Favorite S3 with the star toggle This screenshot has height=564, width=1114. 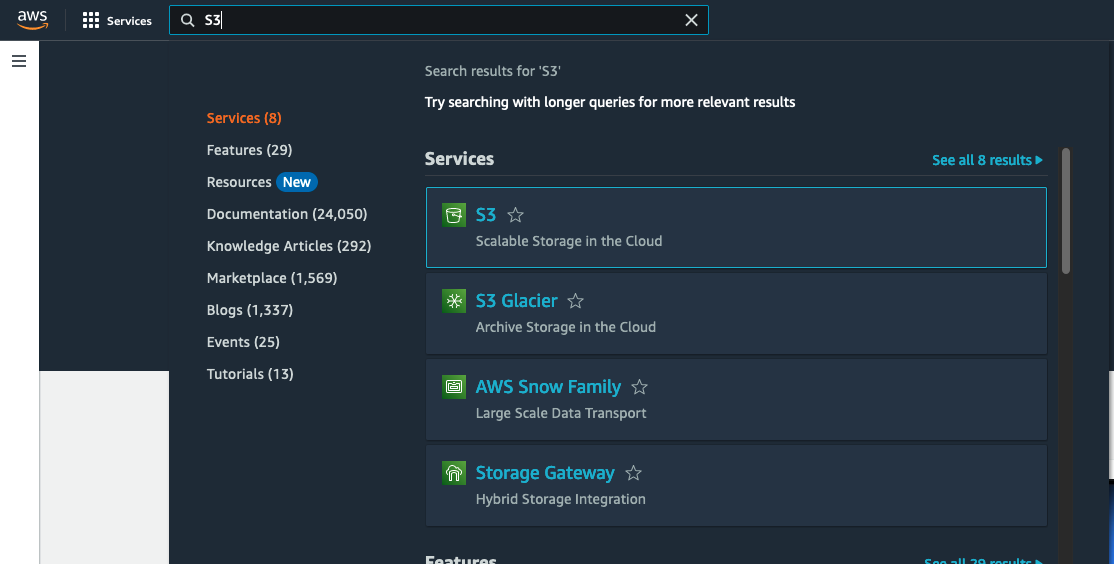[x=515, y=215]
